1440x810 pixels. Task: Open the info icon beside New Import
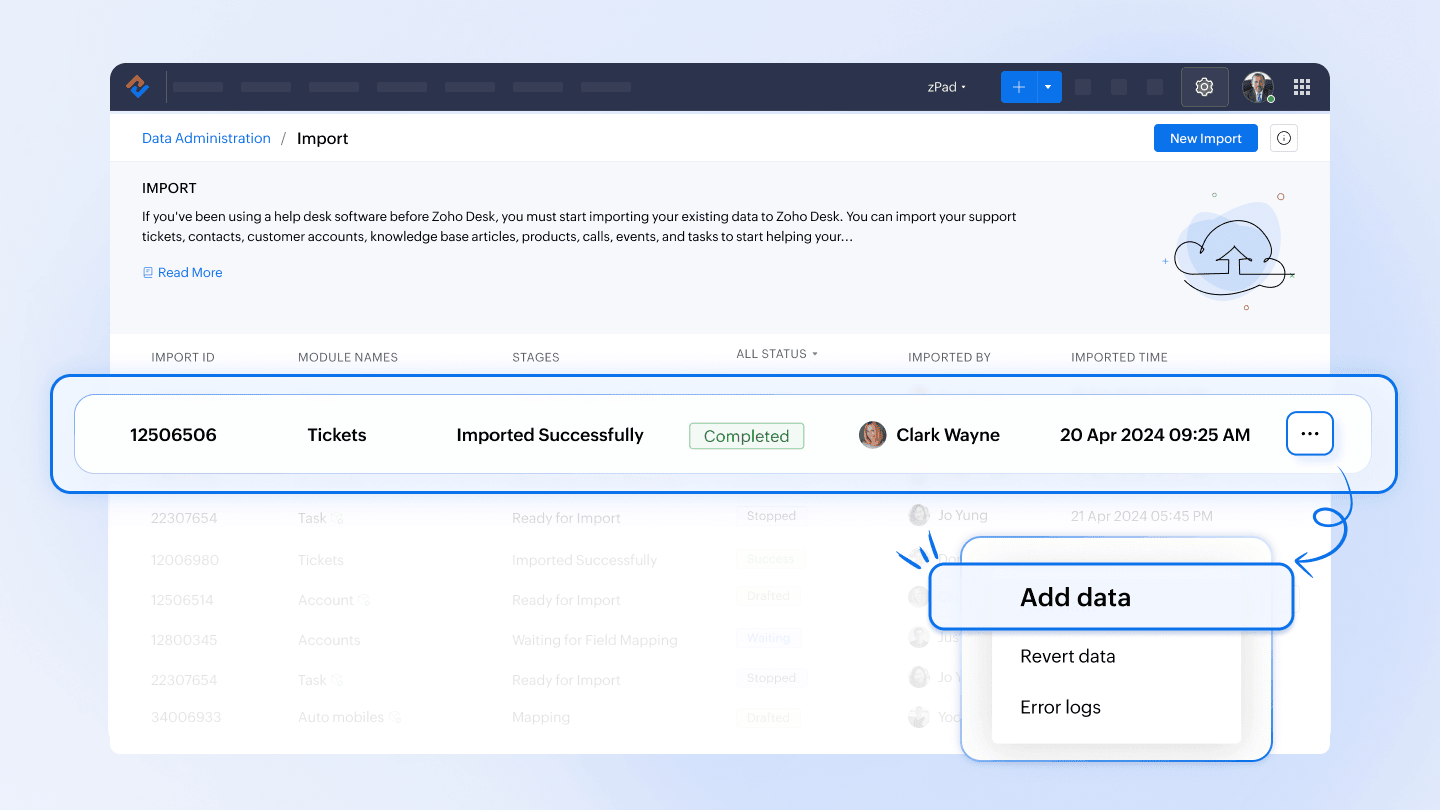click(1283, 138)
